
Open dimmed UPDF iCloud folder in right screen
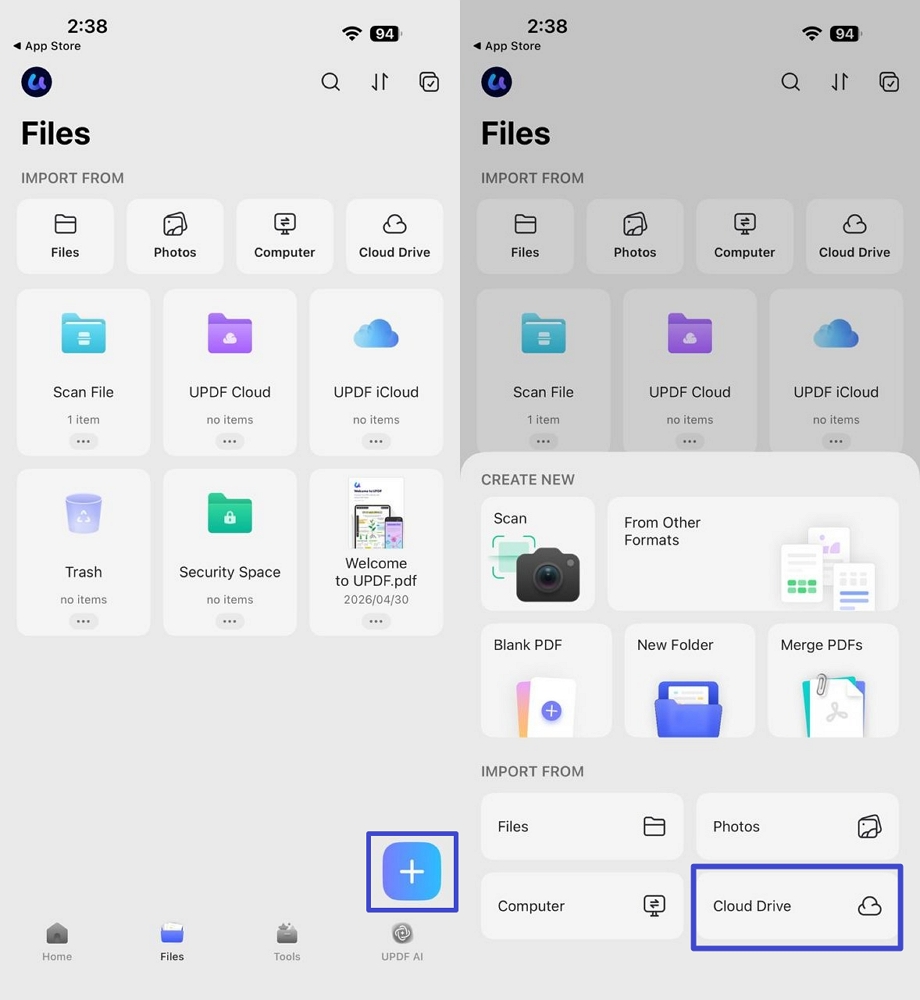[x=836, y=370]
